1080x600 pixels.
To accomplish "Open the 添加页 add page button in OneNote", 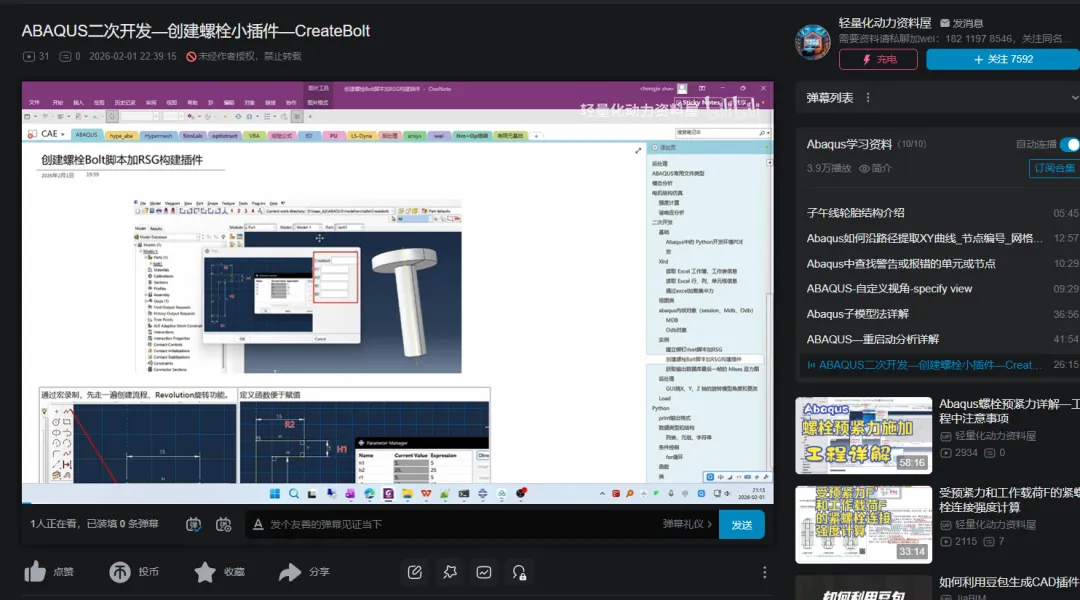I will pyautogui.click(x=664, y=147).
